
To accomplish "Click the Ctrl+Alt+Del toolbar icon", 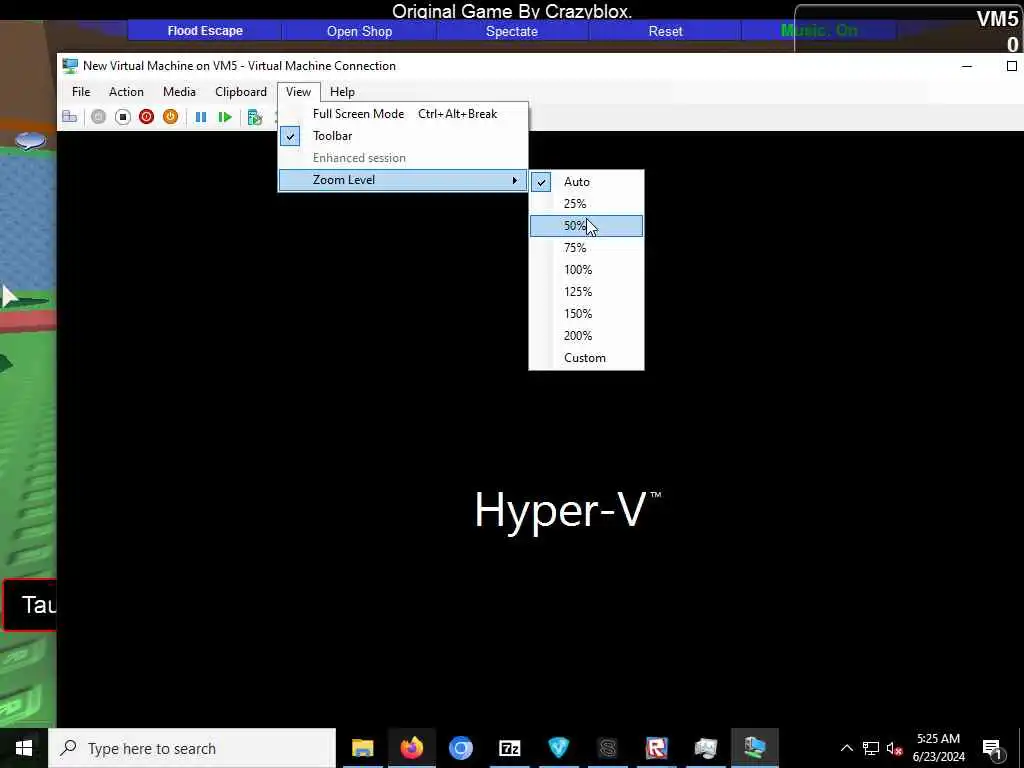I will [x=69, y=117].
